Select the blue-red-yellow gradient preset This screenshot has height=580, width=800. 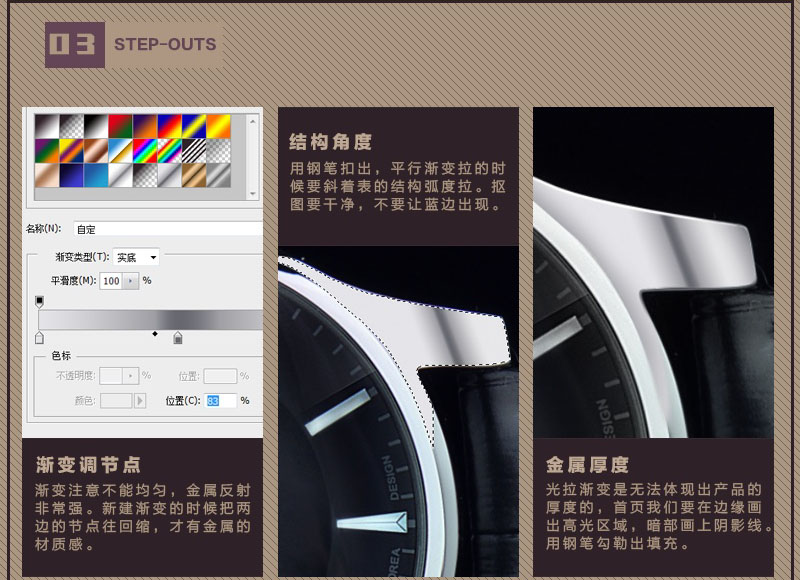click(x=169, y=126)
